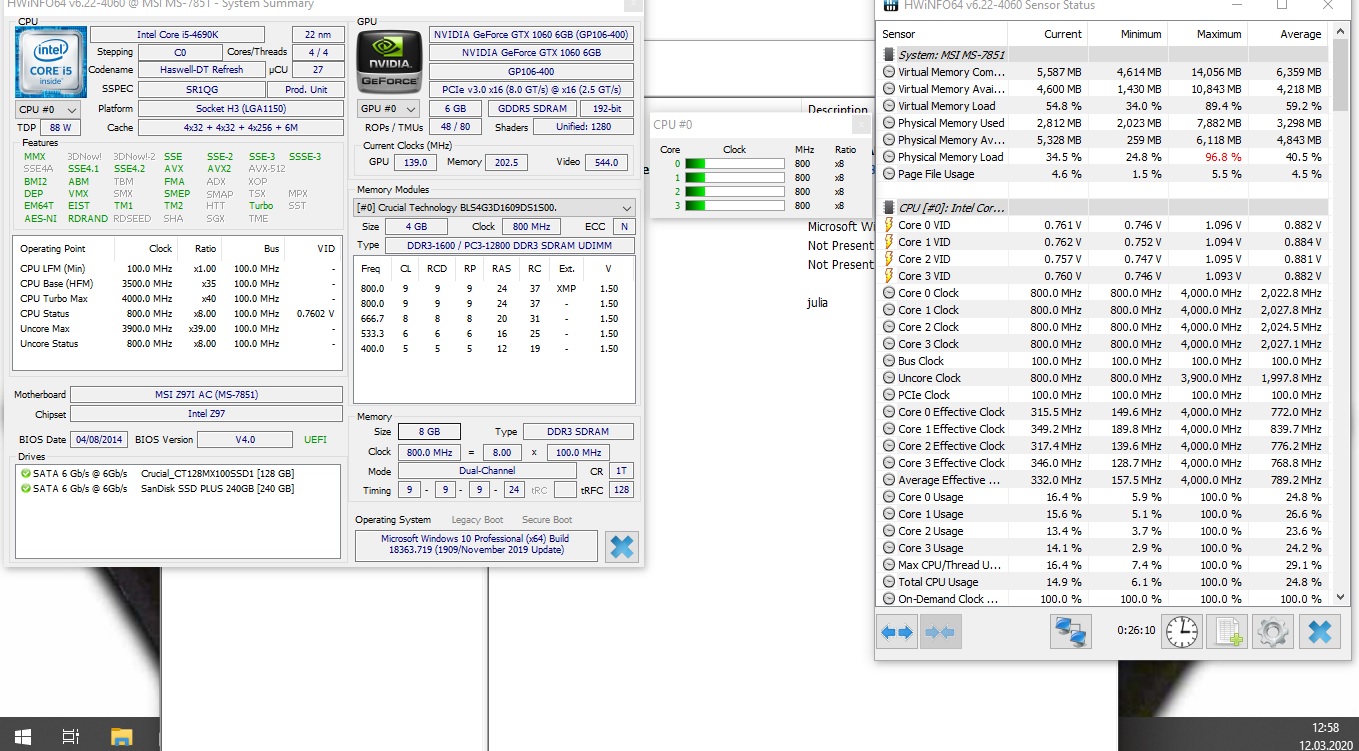The image size is (1359, 751).
Task: Open sensor settings gear icon
Action: click(1273, 632)
